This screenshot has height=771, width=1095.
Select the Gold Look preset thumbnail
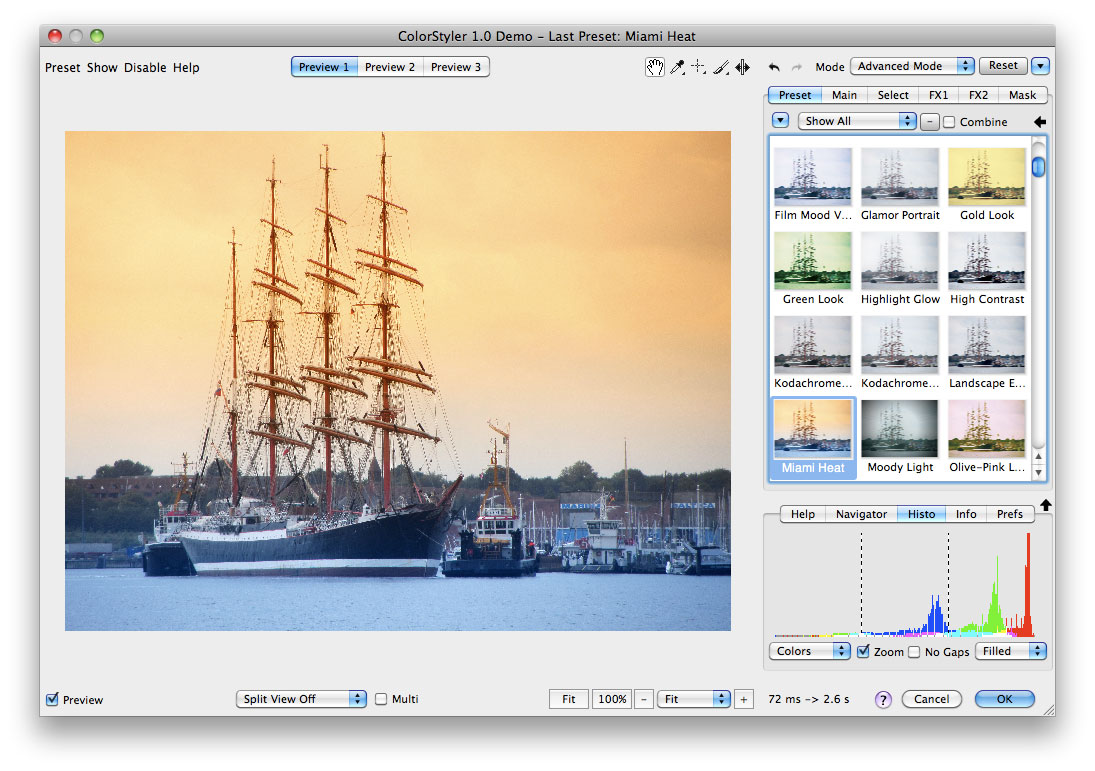point(987,176)
